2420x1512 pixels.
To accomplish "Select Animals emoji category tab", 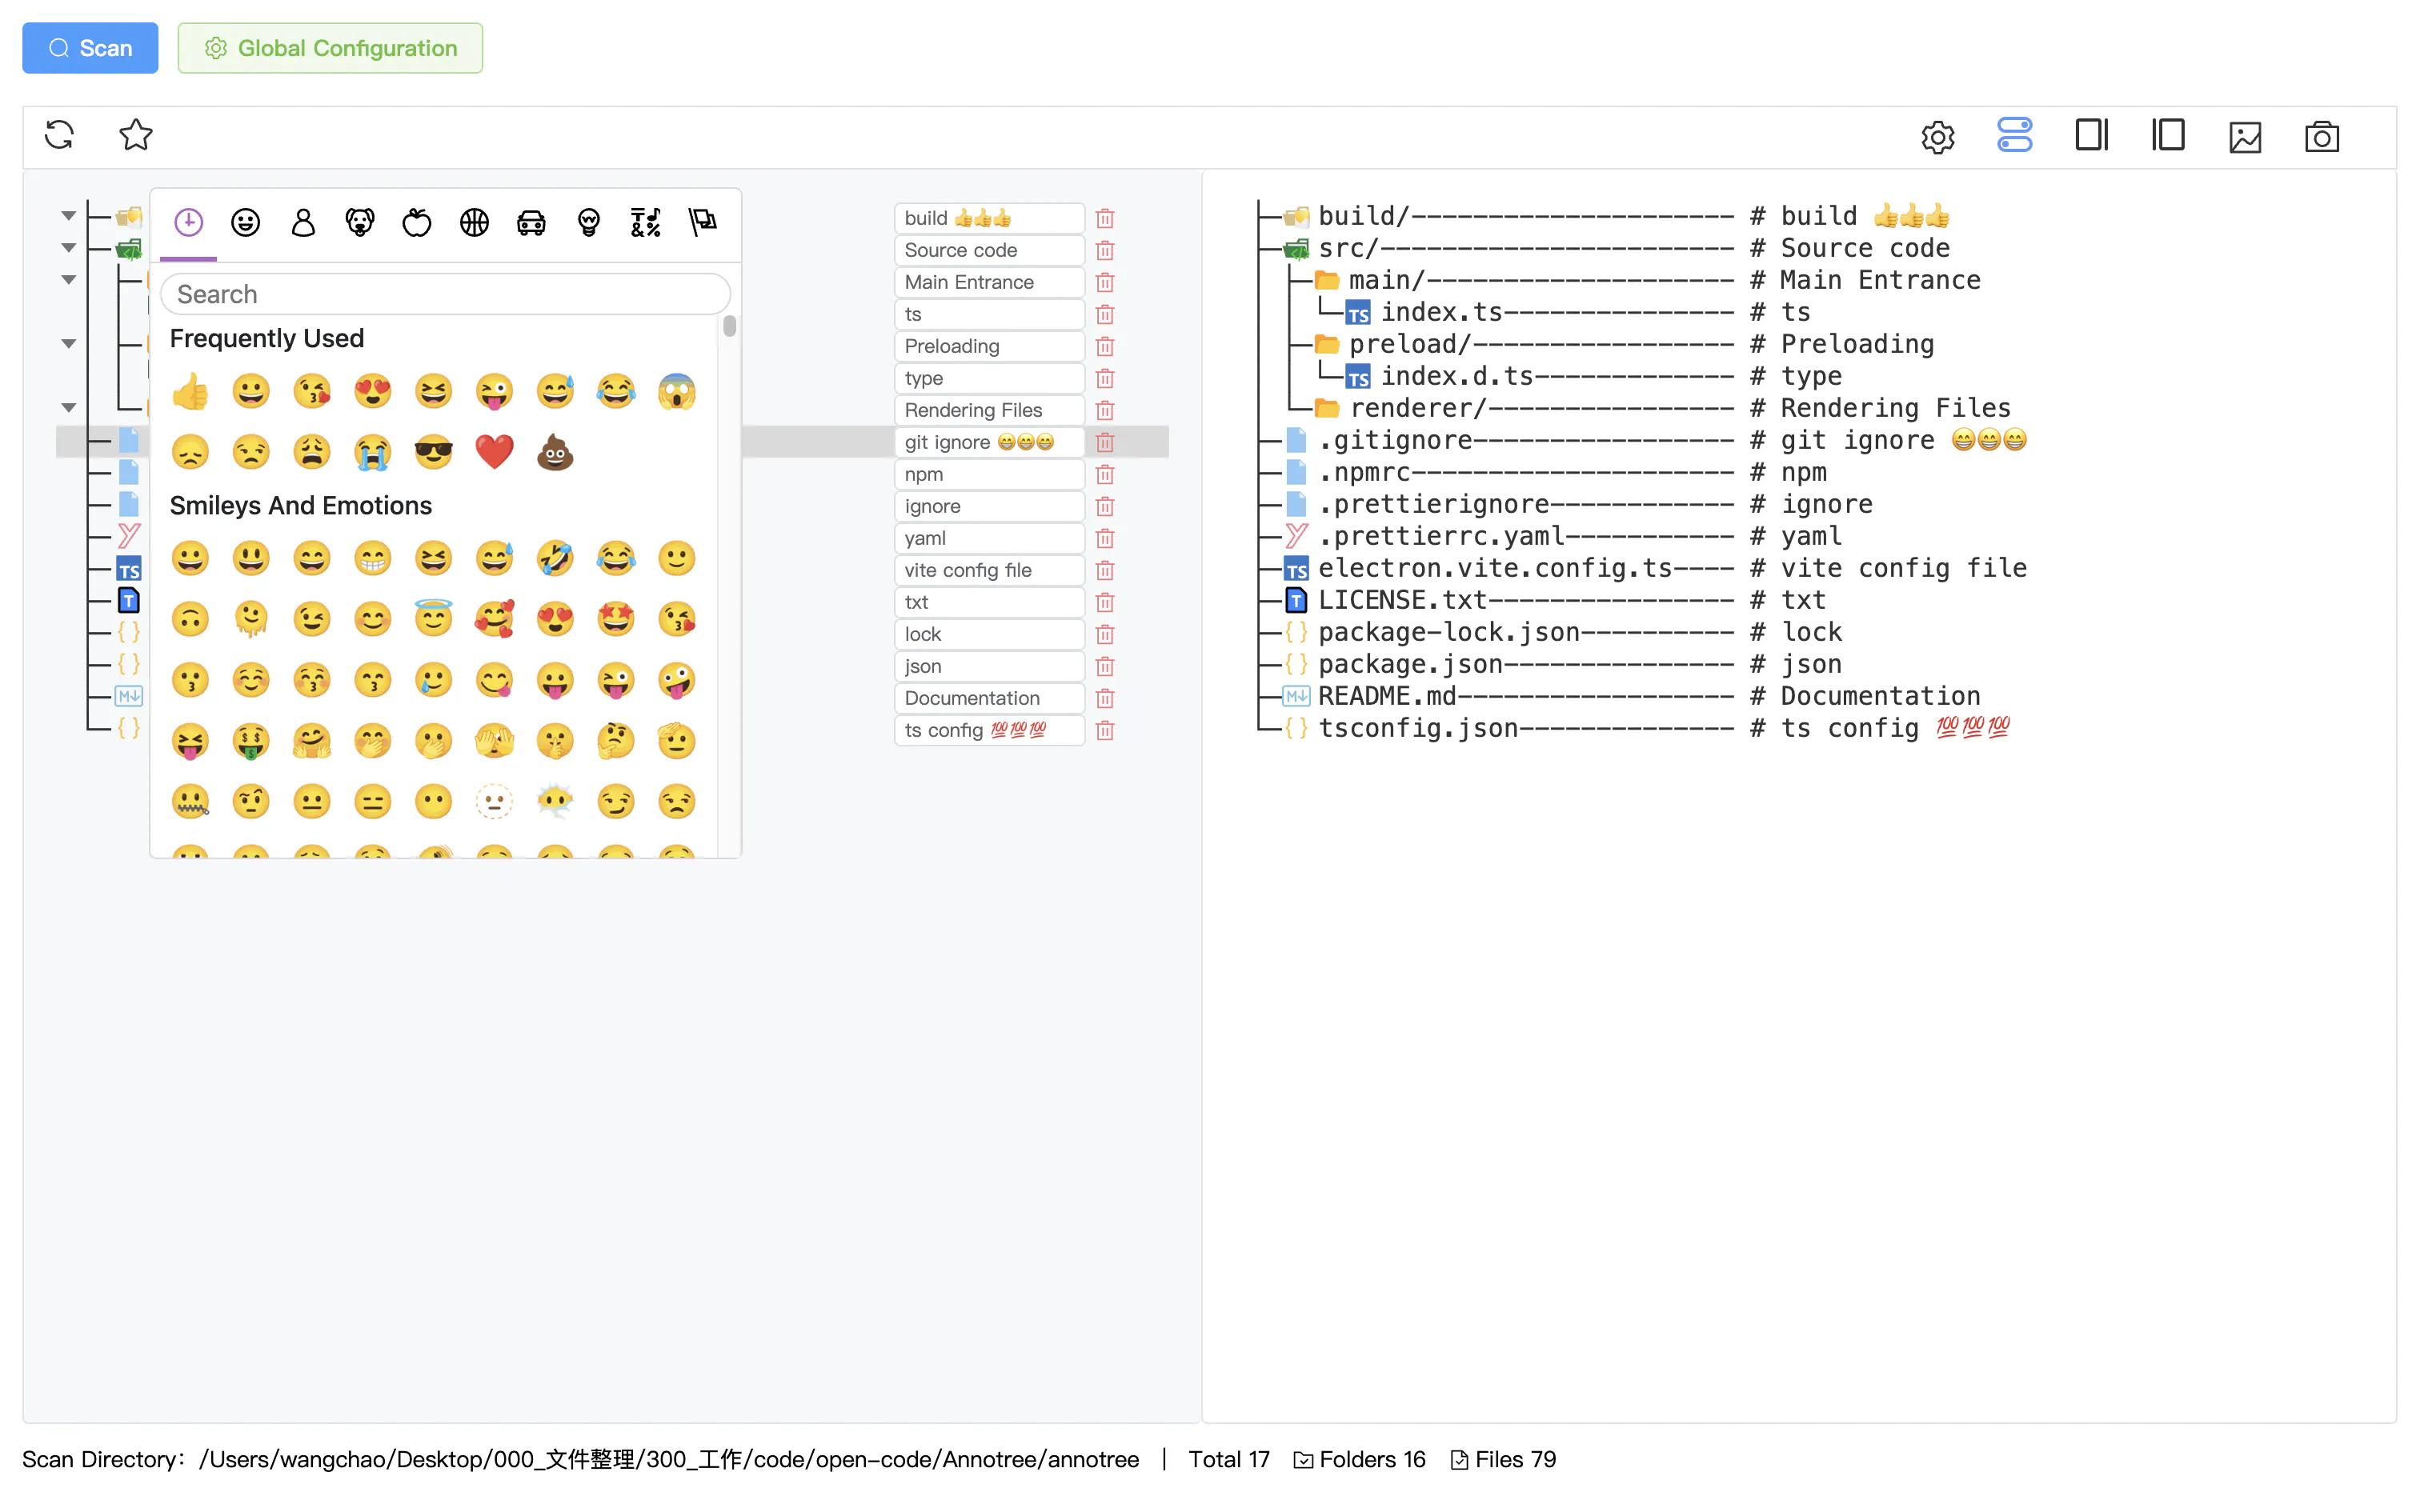I will point(360,222).
